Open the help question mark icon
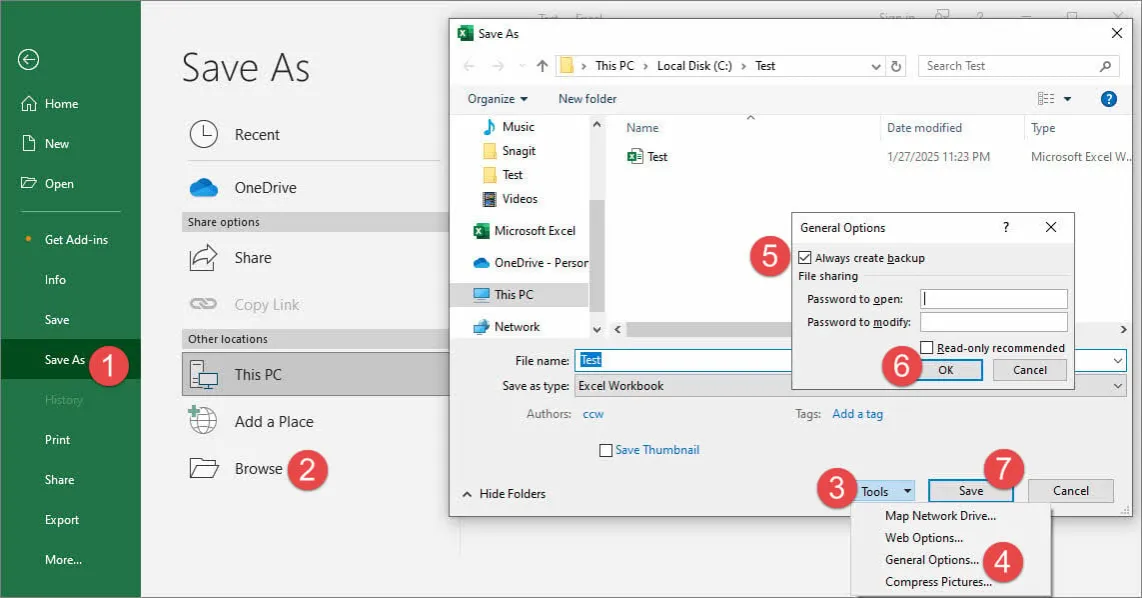This screenshot has width=1142, height=598. point(1108,99)
